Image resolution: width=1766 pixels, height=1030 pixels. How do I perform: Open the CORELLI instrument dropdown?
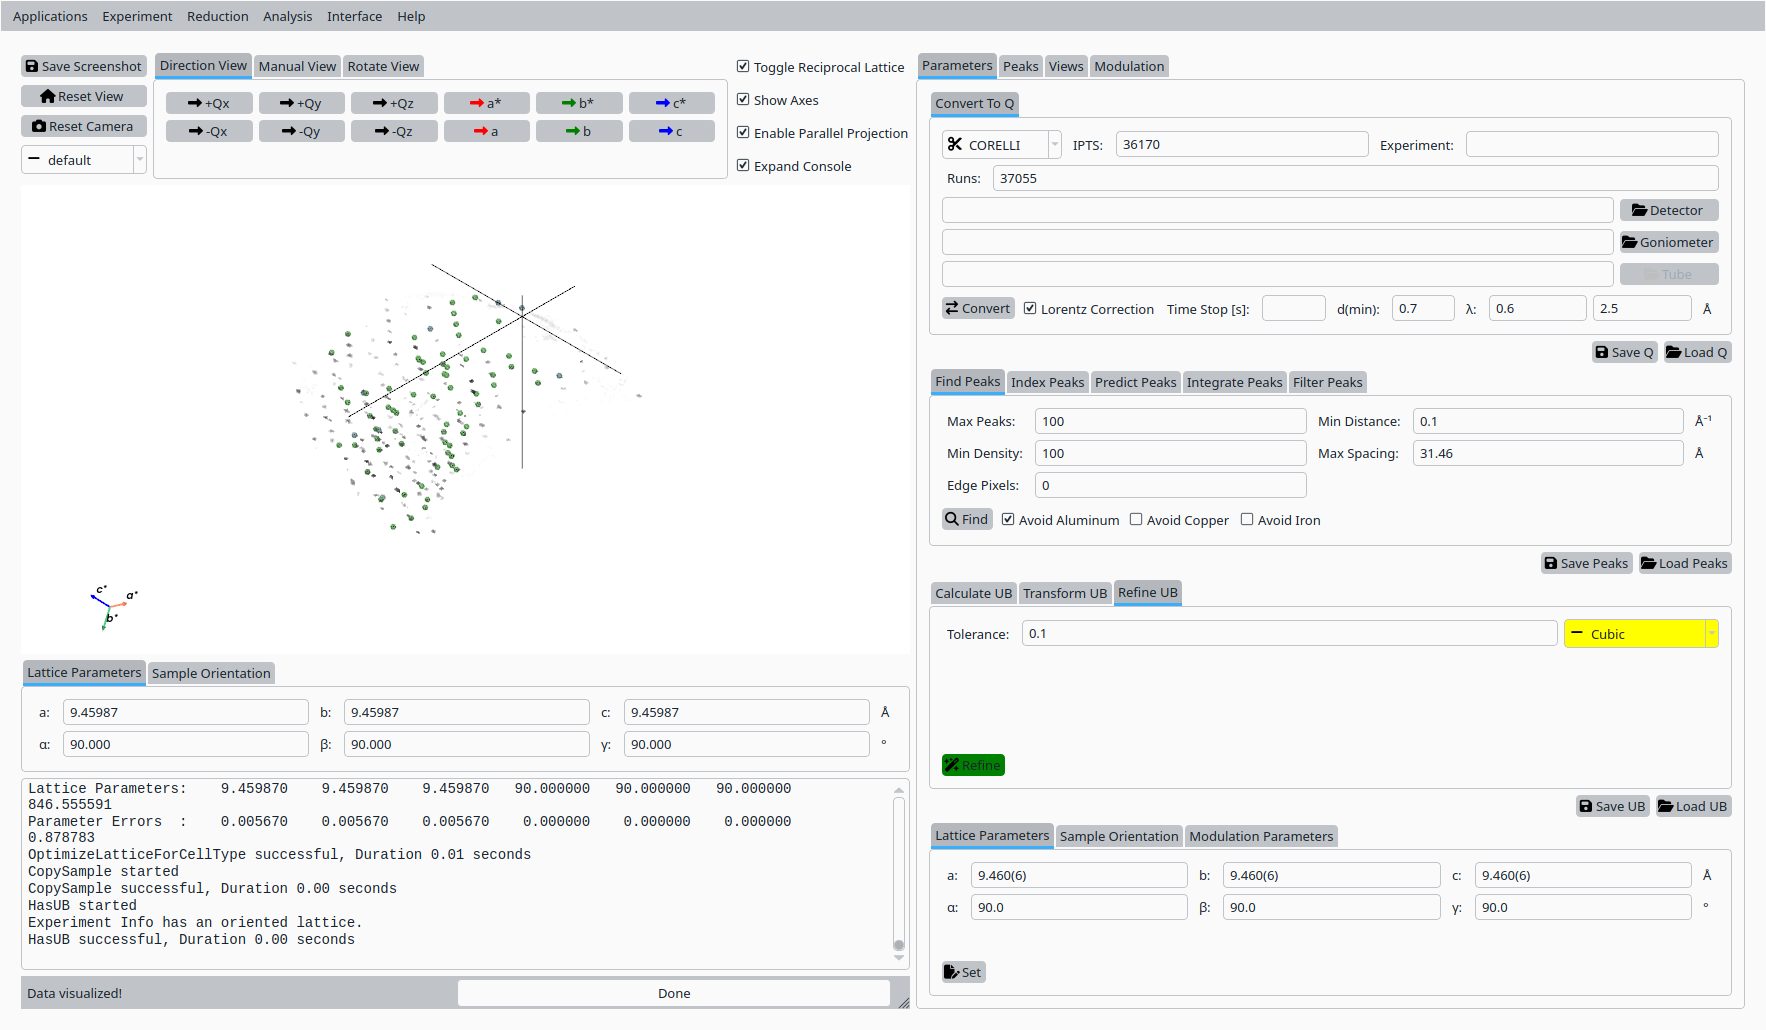click(x=1001, y=145)
